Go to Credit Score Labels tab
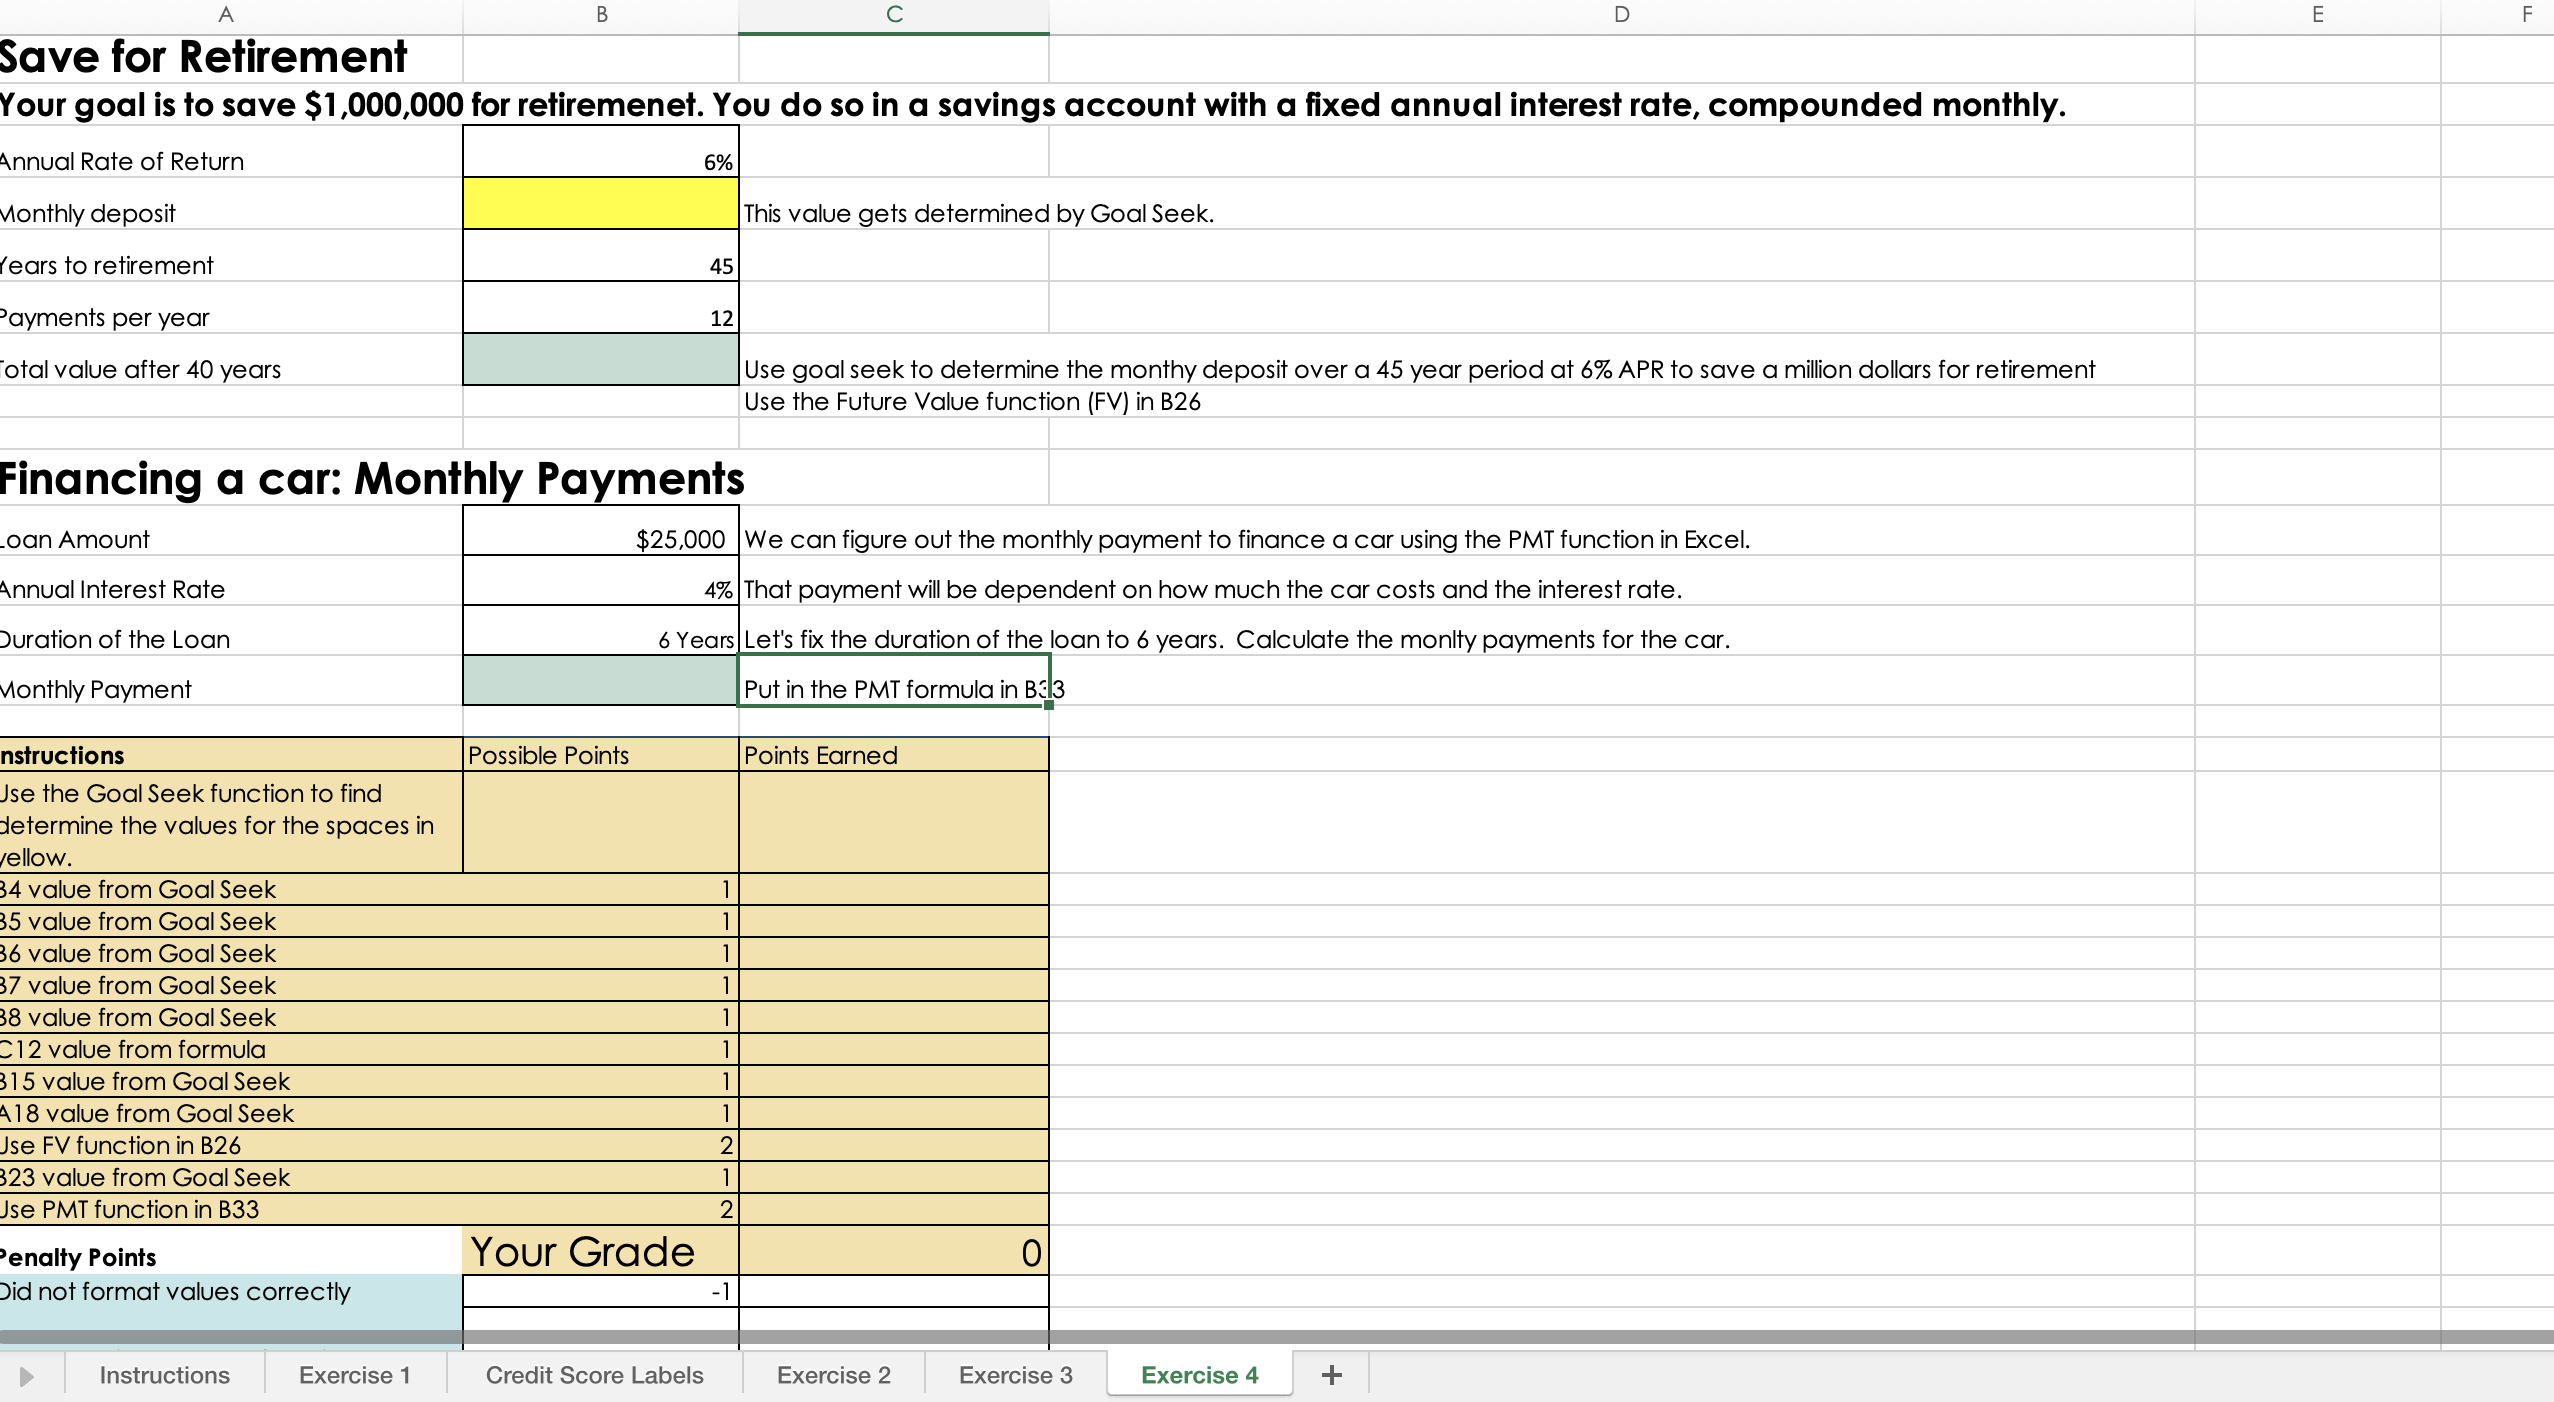Image resolution: width=2554 pixels, height=1402 pixels. [594, 1375]
